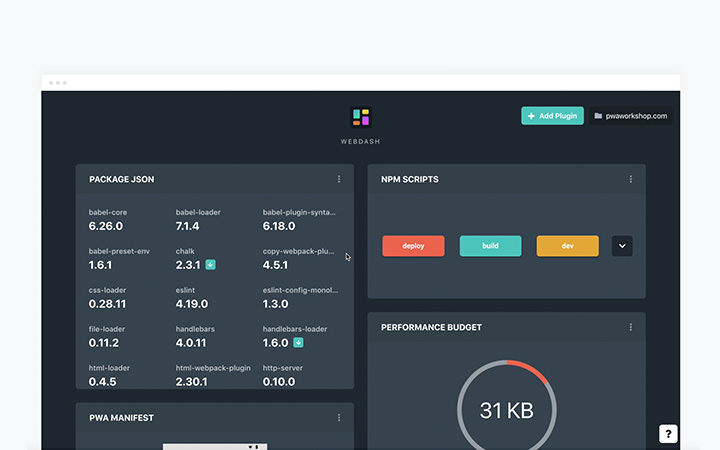Click the 31 KB performance budget gauge

(506, 408)
